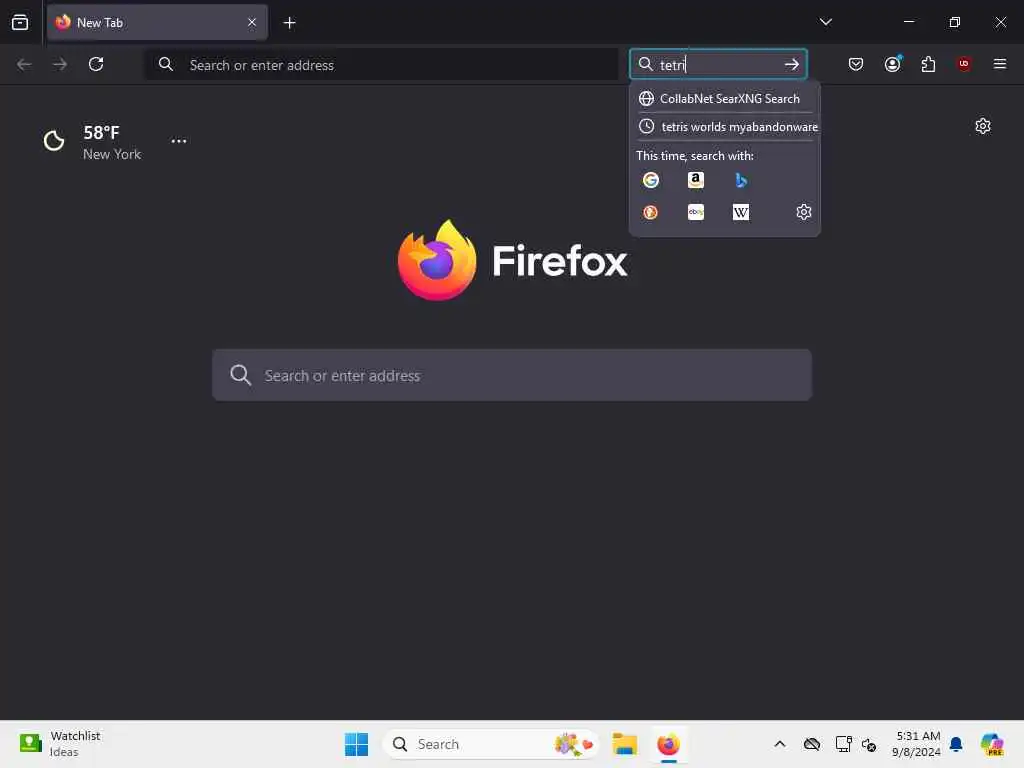
Task: Expand the list all tabs chevron
Action: [825, 22]
